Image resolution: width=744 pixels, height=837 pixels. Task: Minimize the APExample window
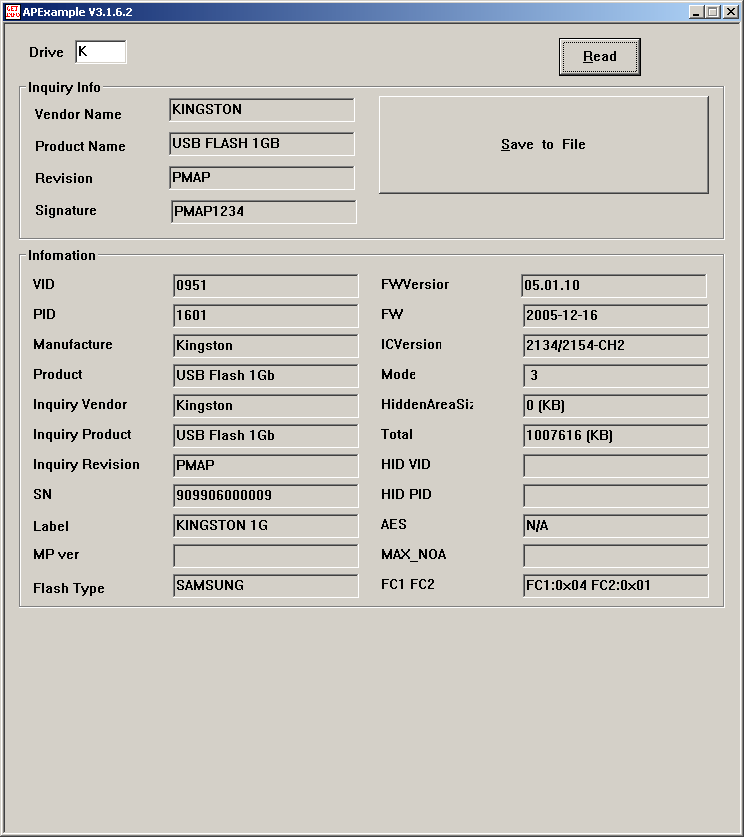click(x=696, y=11)
